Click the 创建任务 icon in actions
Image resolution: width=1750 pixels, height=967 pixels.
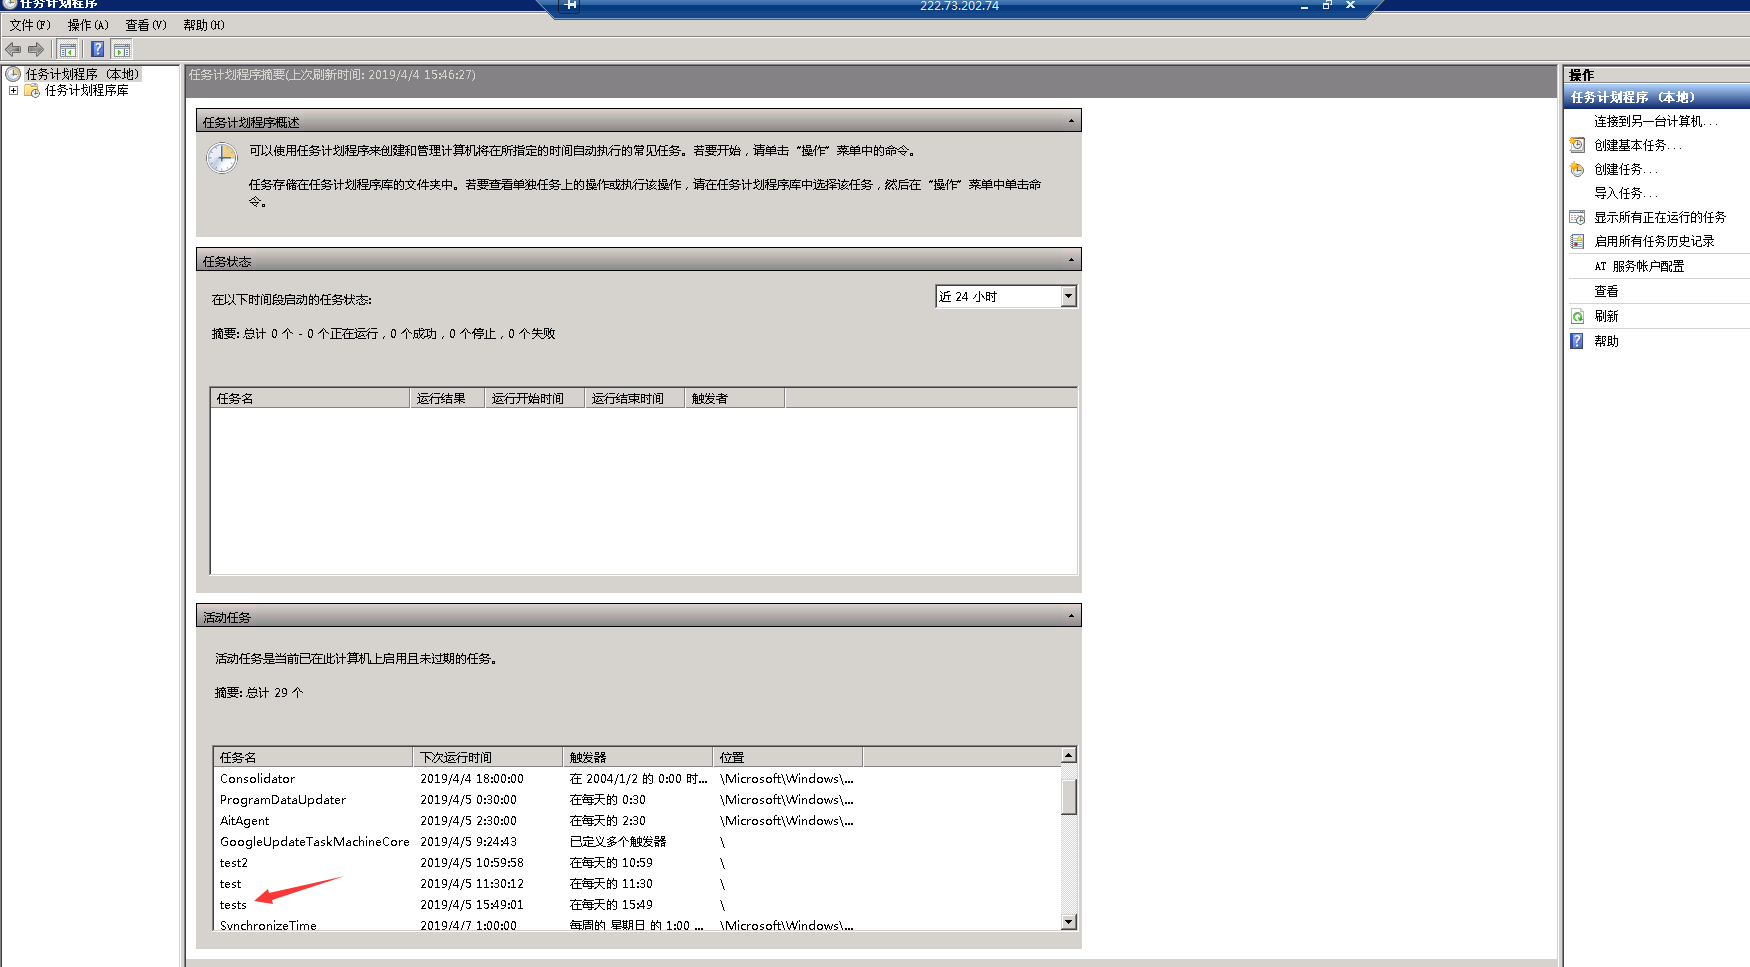click(x=1577, y=169)
